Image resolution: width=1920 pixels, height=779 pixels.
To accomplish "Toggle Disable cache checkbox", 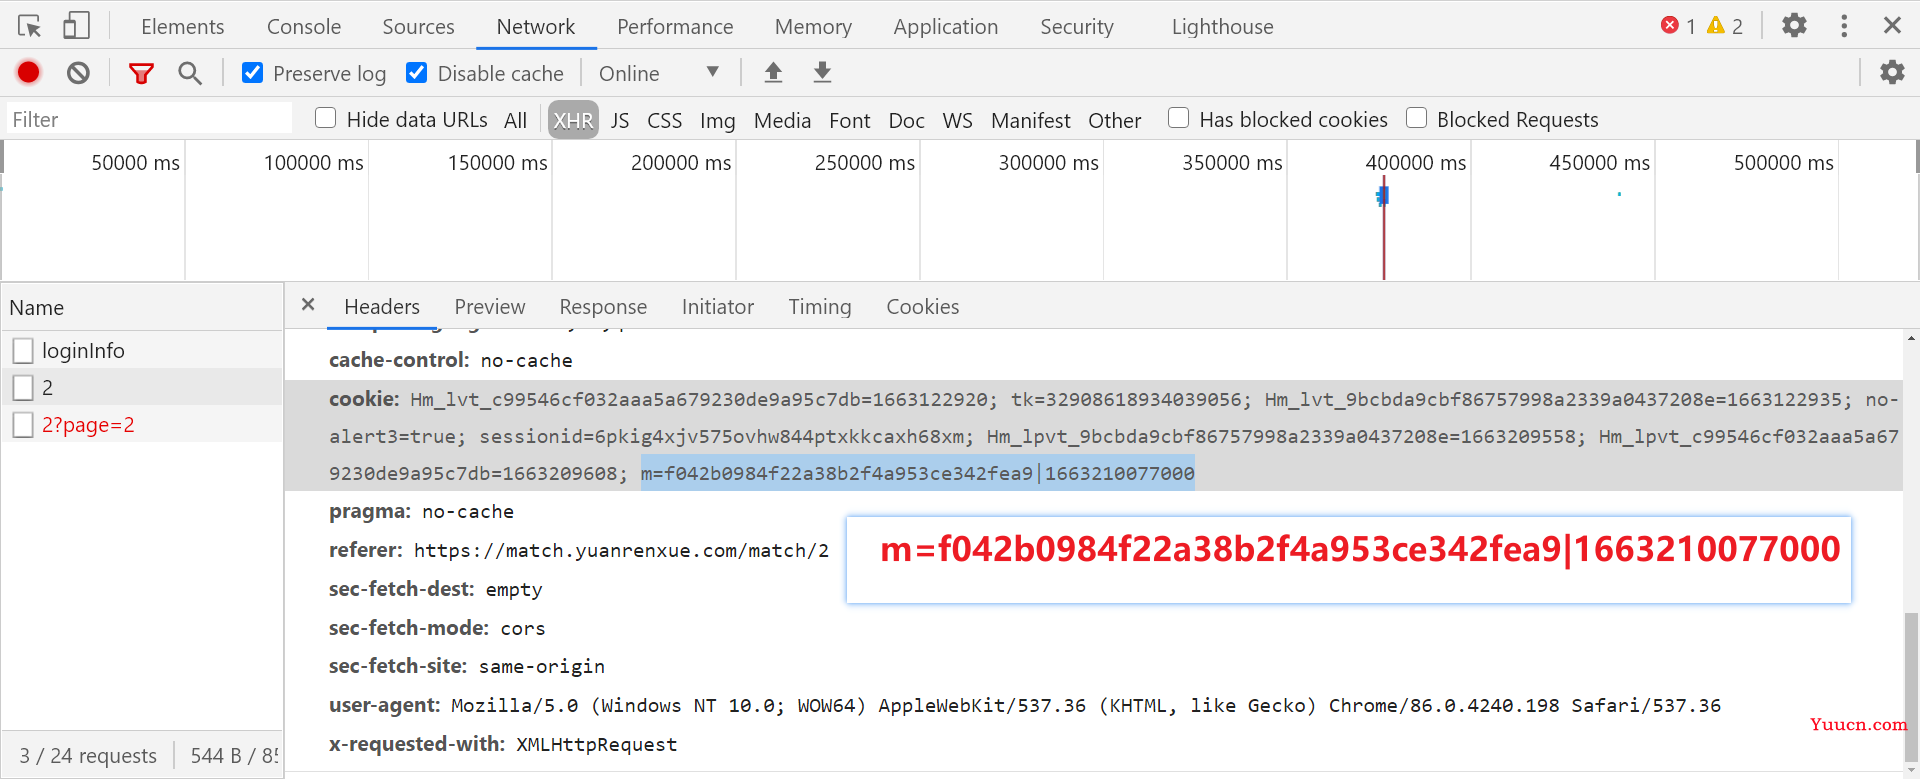I will pos(417,73).
